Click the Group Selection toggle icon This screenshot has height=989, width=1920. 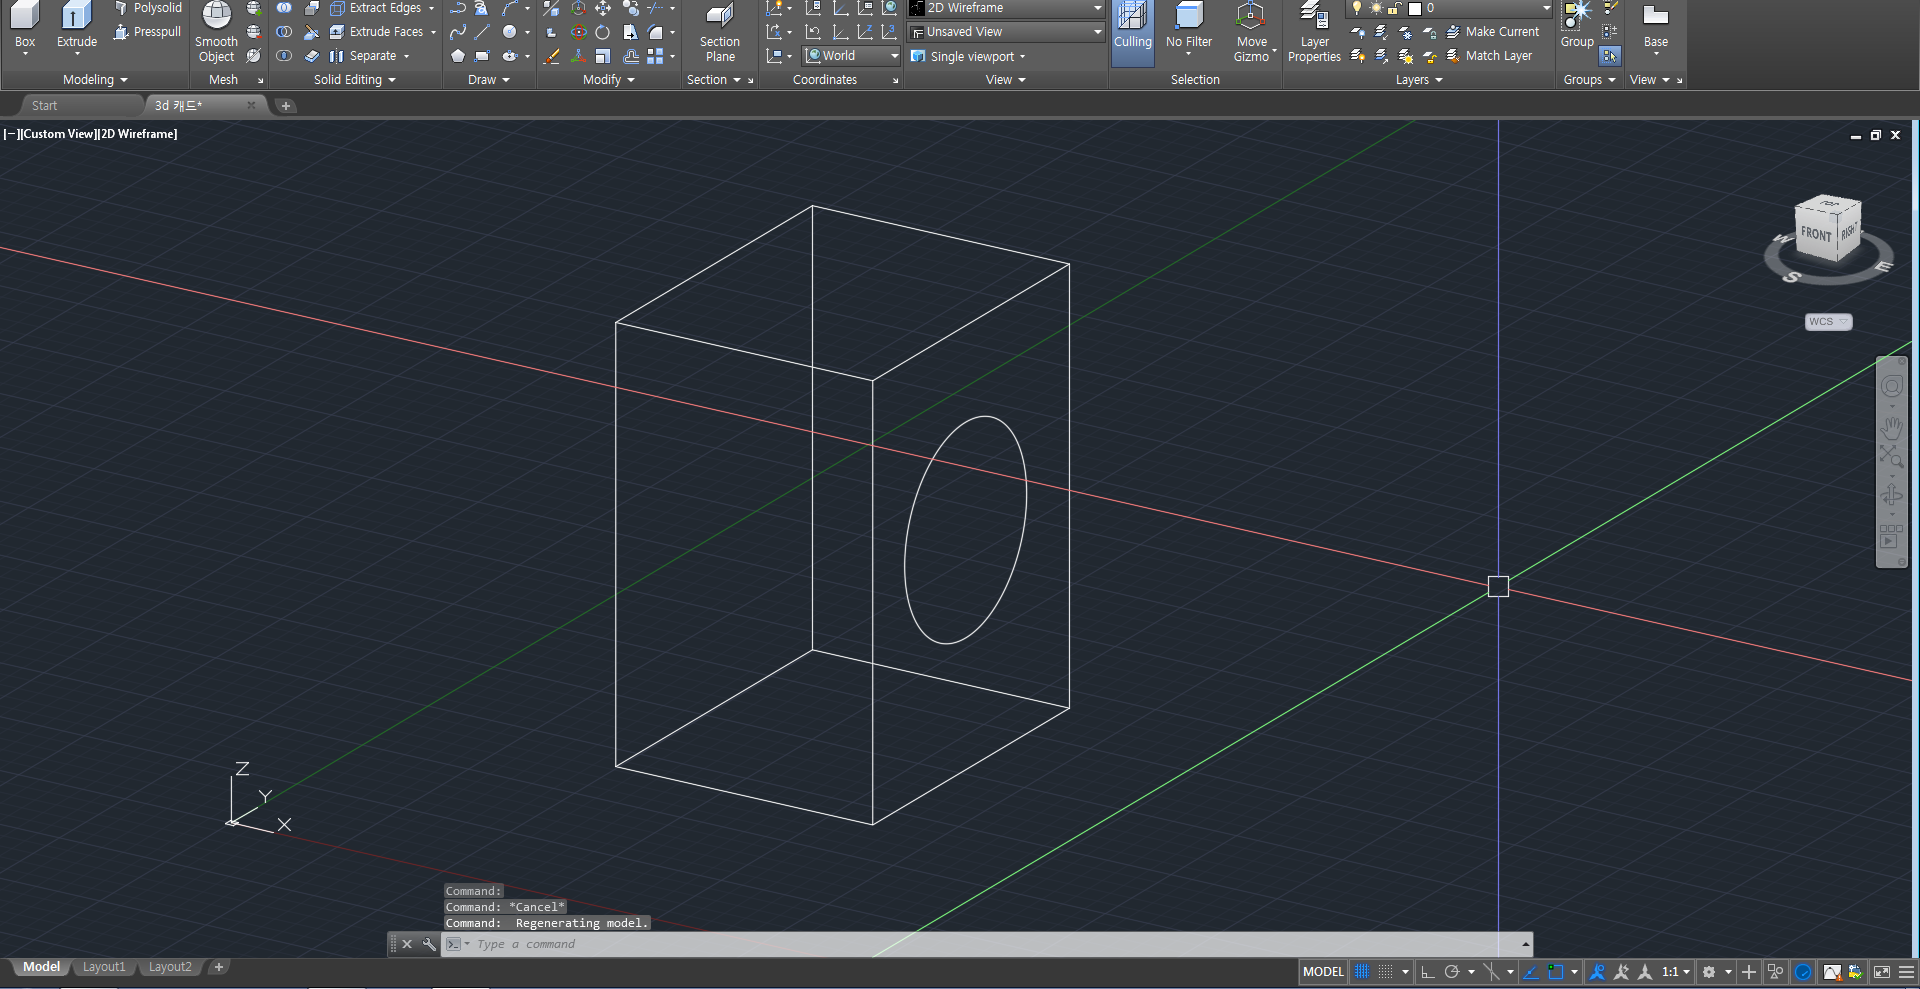[x=1609, y=56]
